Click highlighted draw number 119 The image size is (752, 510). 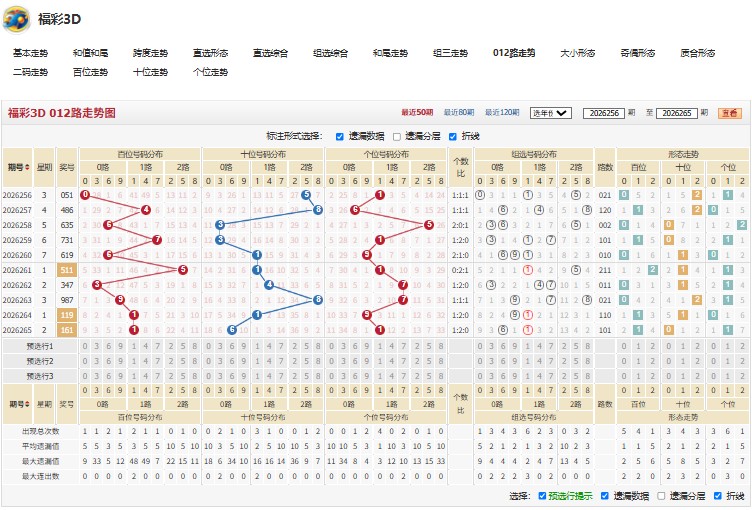(67, 315)
